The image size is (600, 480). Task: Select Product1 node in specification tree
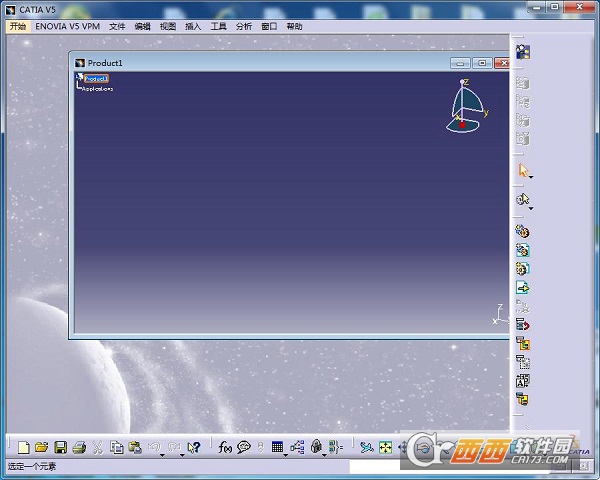96,78
